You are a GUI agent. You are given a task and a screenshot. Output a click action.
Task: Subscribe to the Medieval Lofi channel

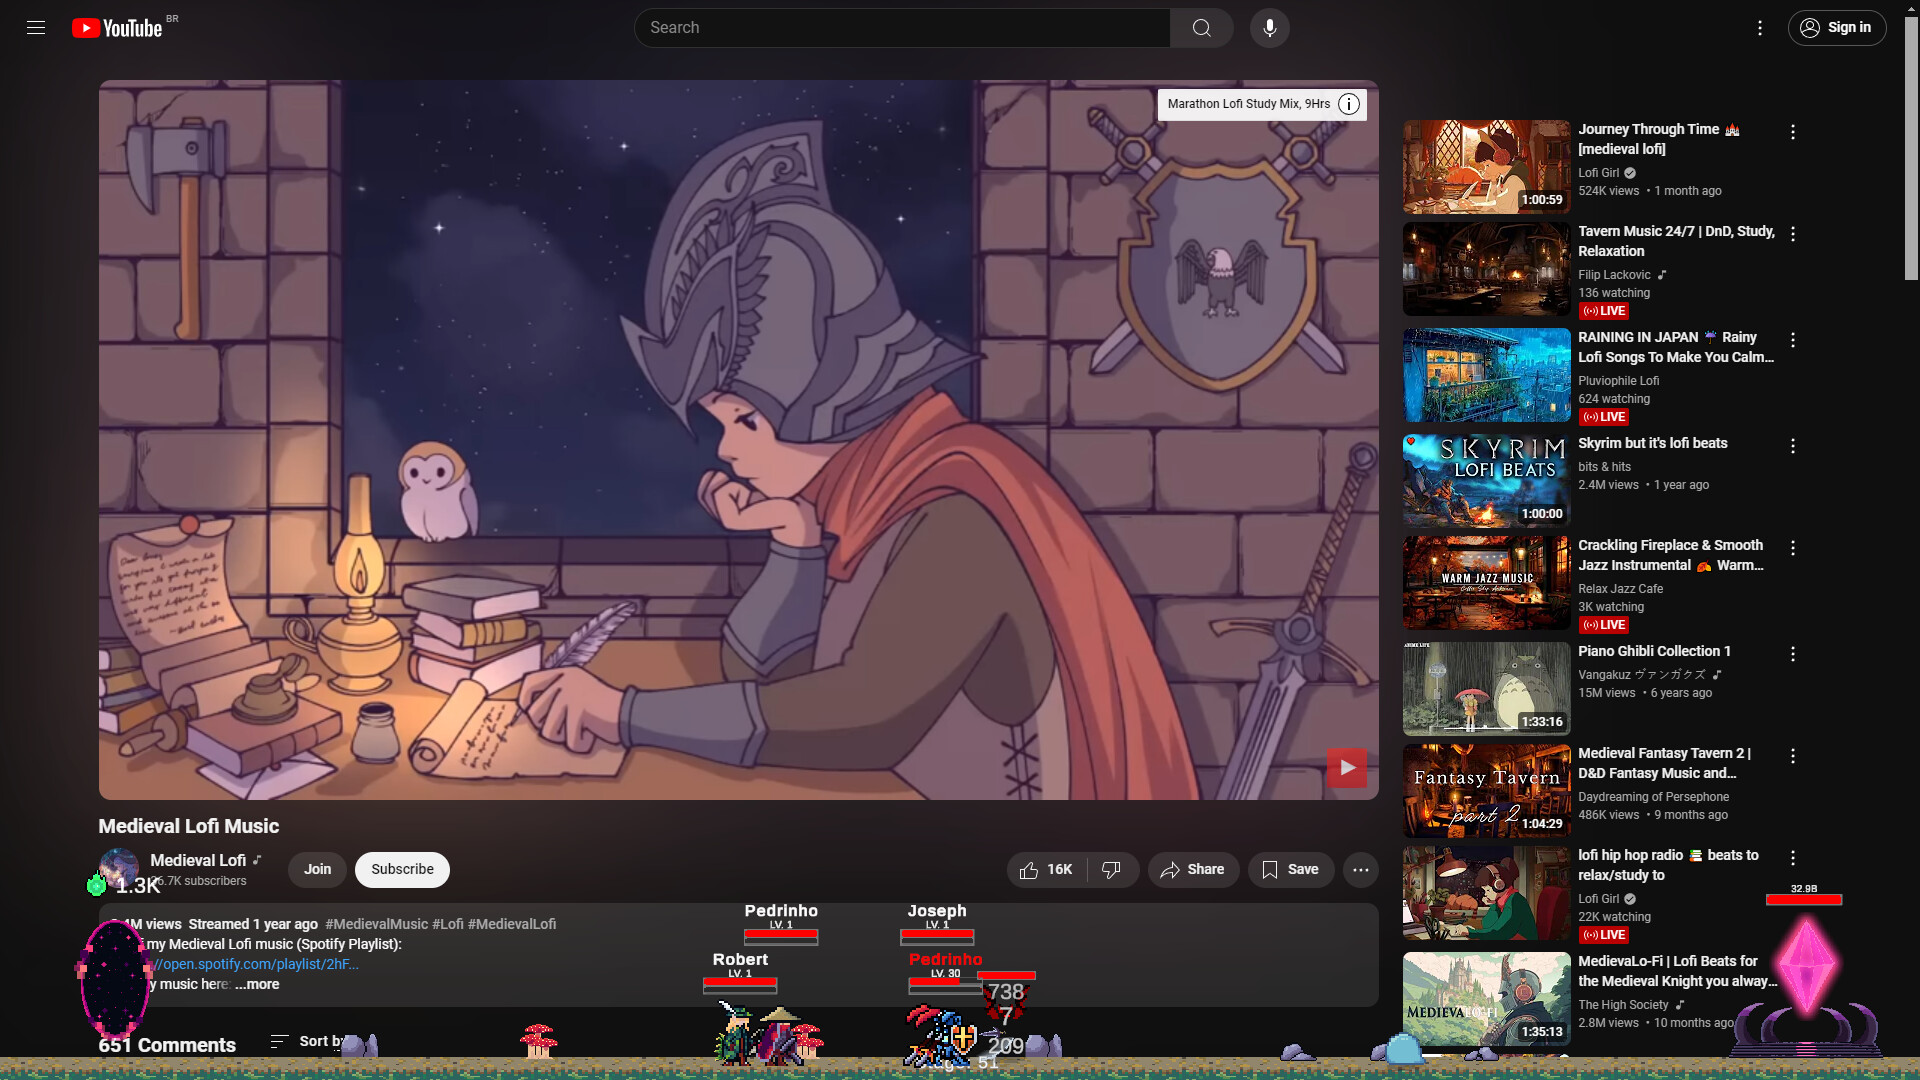click(402, 869)
